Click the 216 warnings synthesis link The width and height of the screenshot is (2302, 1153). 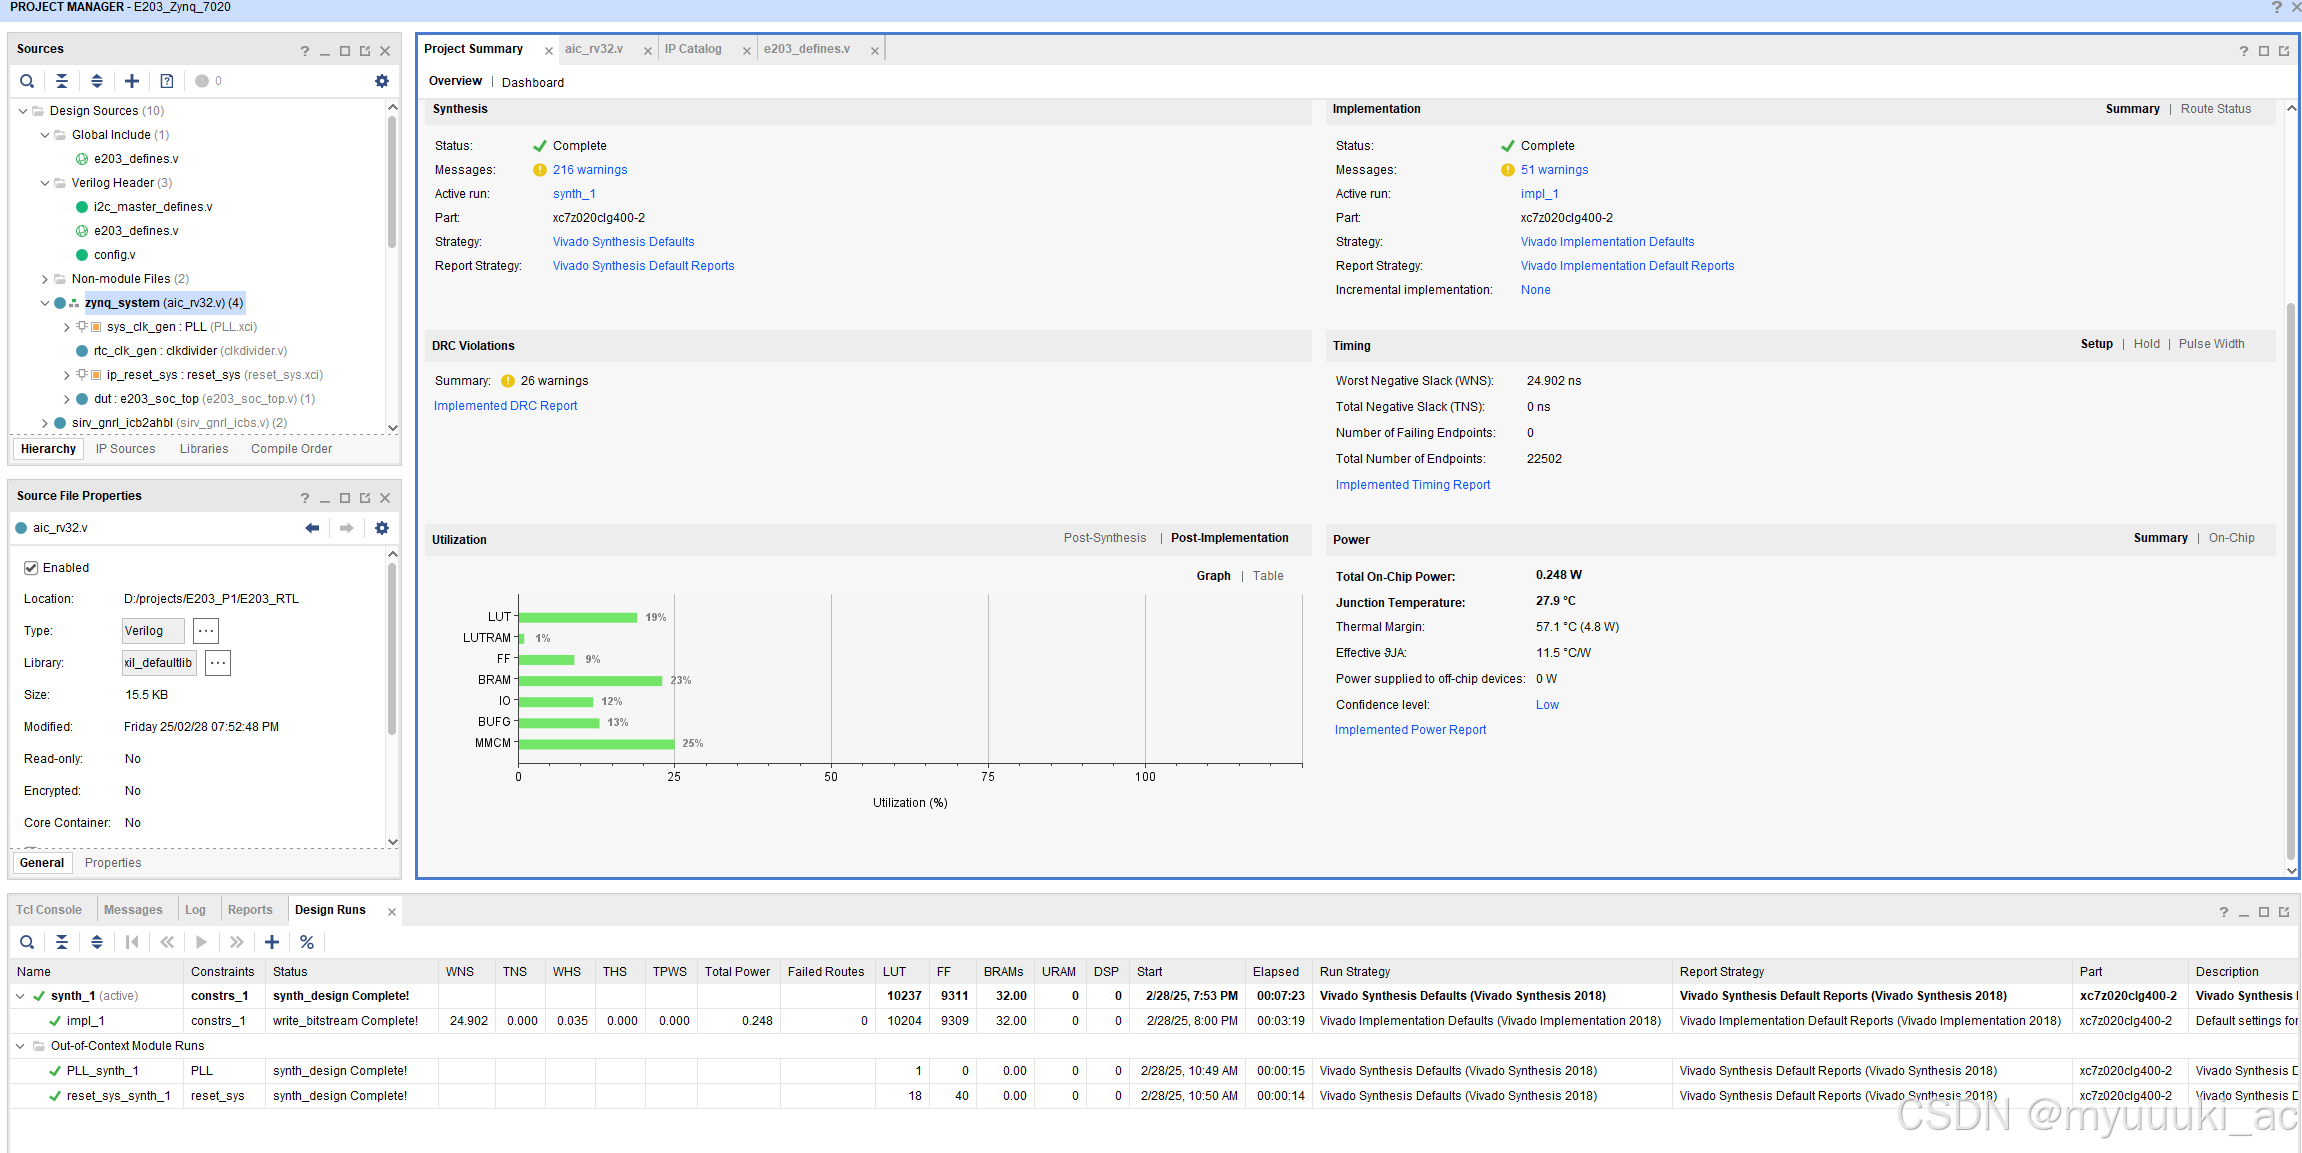[590, 170]
